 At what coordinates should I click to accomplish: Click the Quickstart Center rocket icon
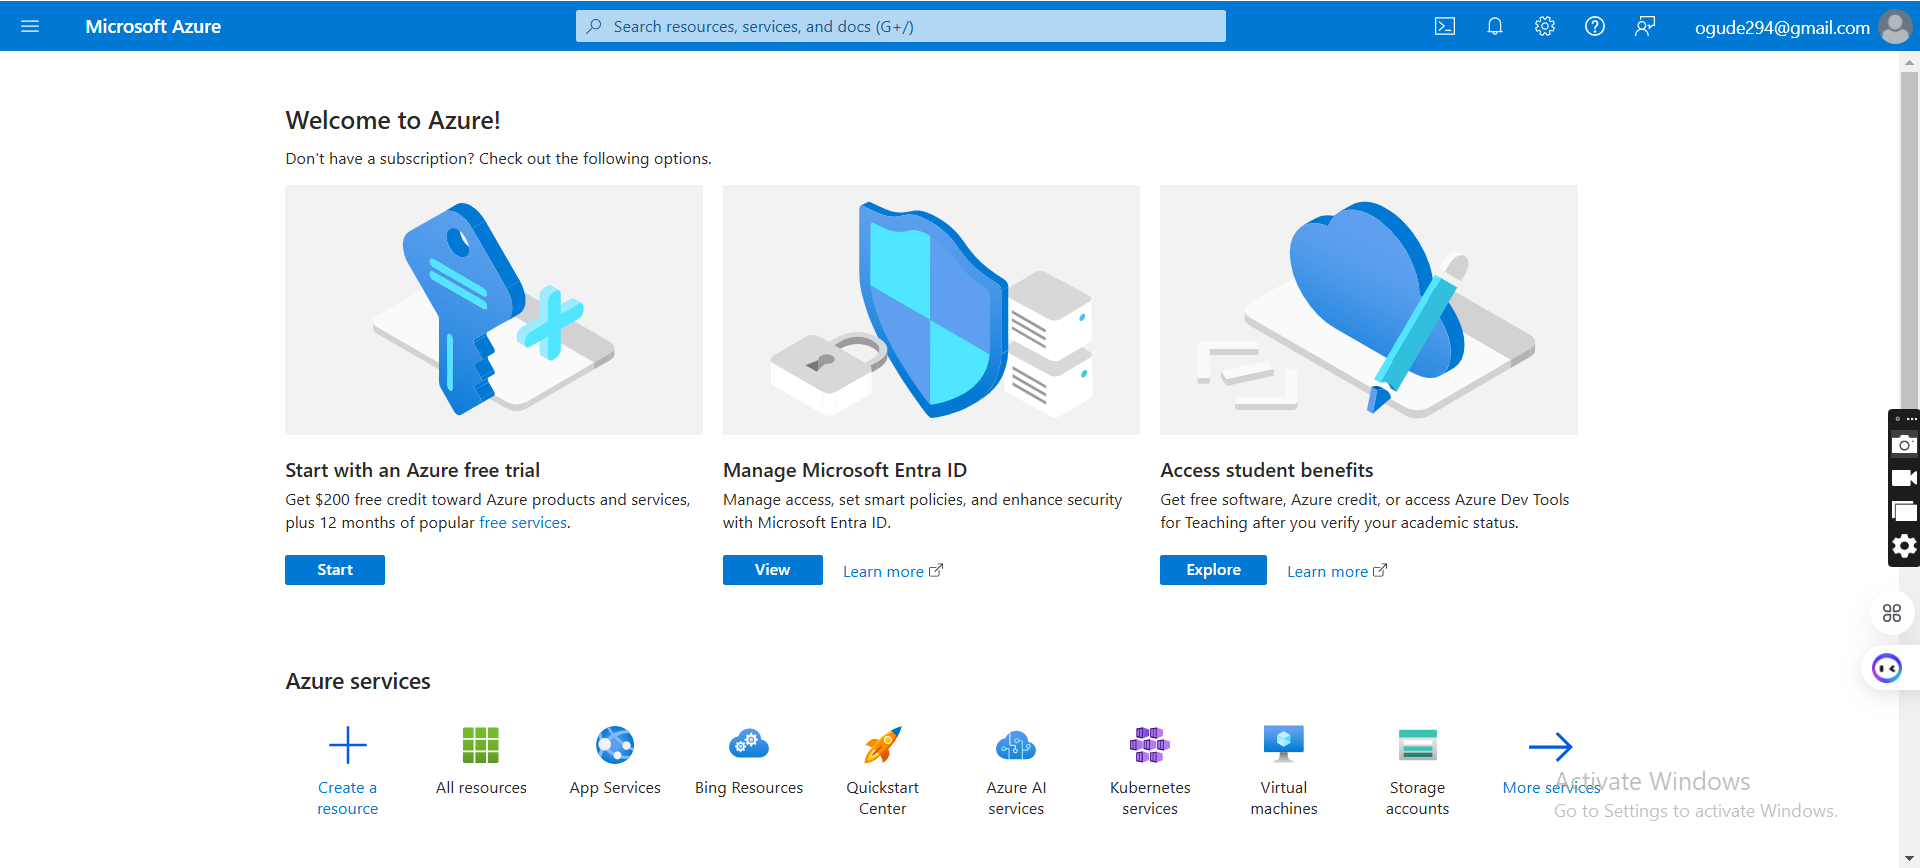tap(882, 745)
